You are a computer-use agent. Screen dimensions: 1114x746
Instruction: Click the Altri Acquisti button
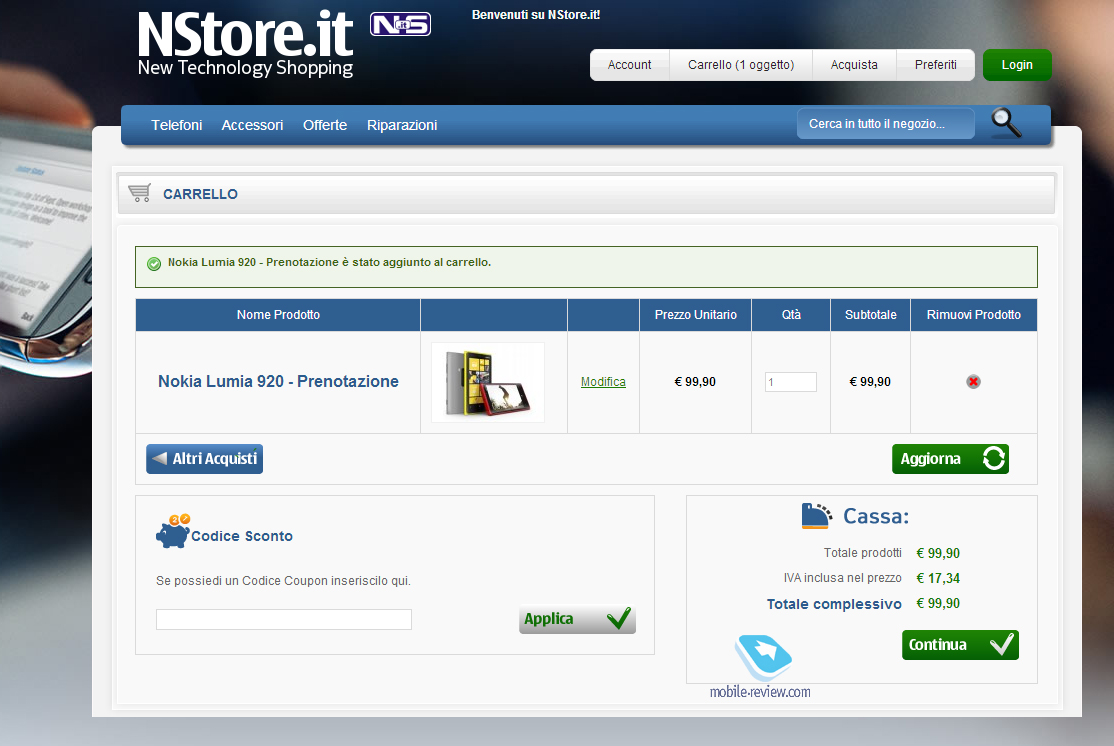(x=205, y=459)
